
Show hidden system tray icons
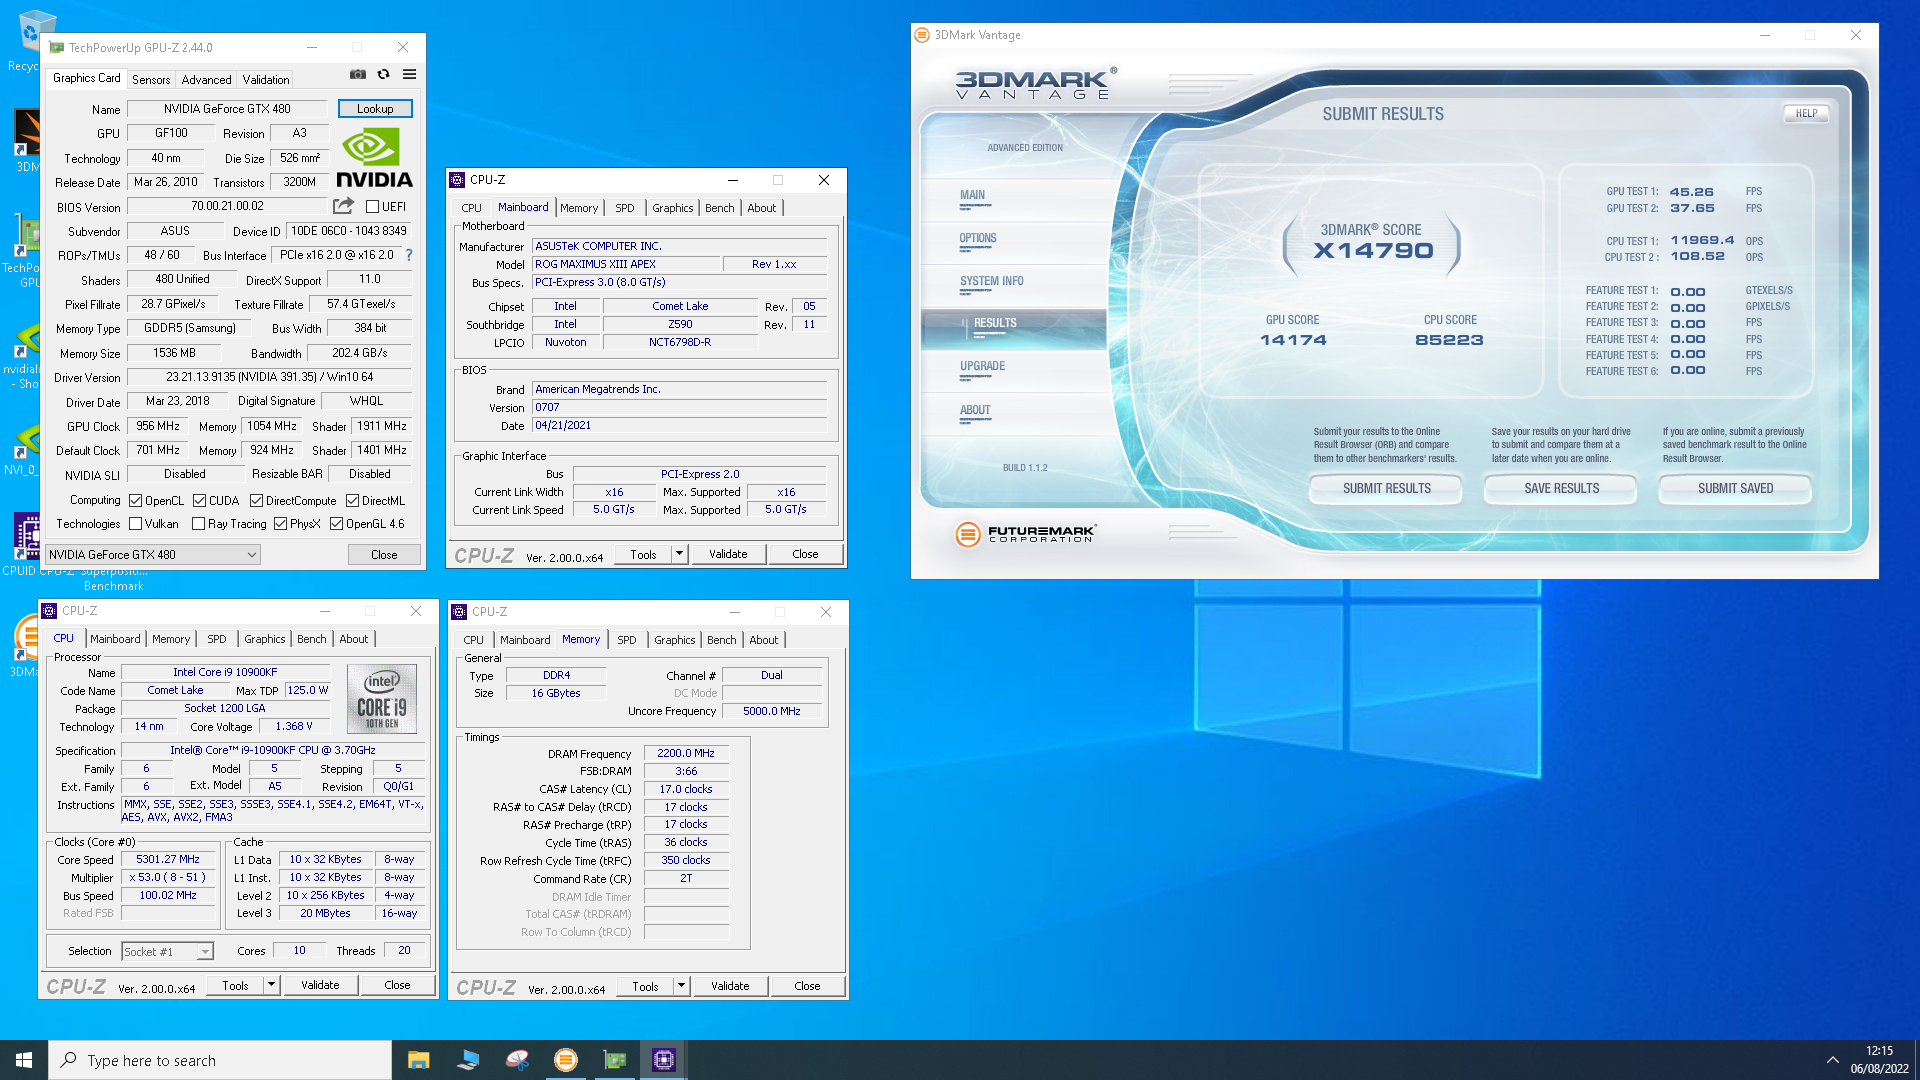[x=1832, y=1060]
